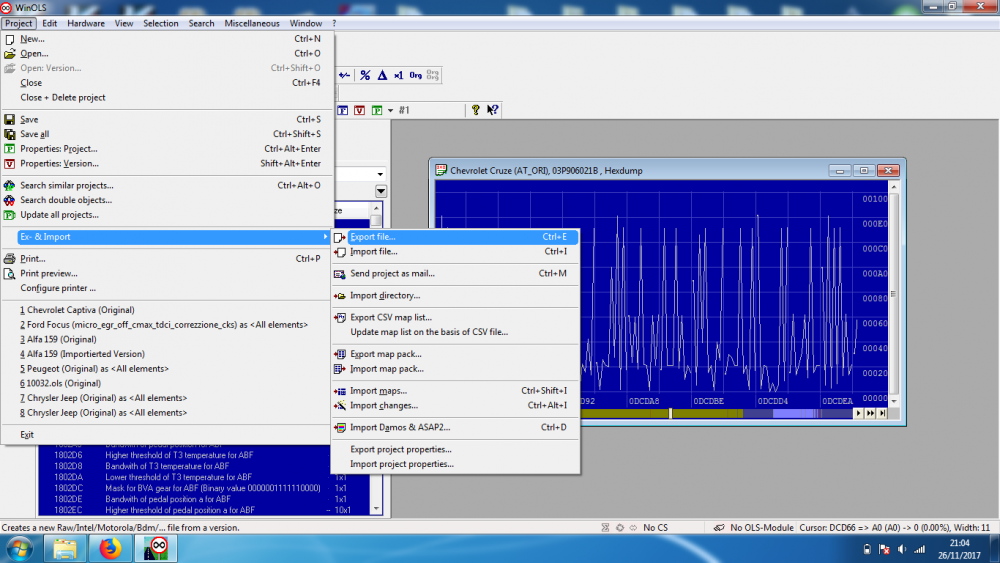The height and width of the screenshot is (563, 1000).
Task: Choose Close + Delete project
Action: tap(166, 98)
